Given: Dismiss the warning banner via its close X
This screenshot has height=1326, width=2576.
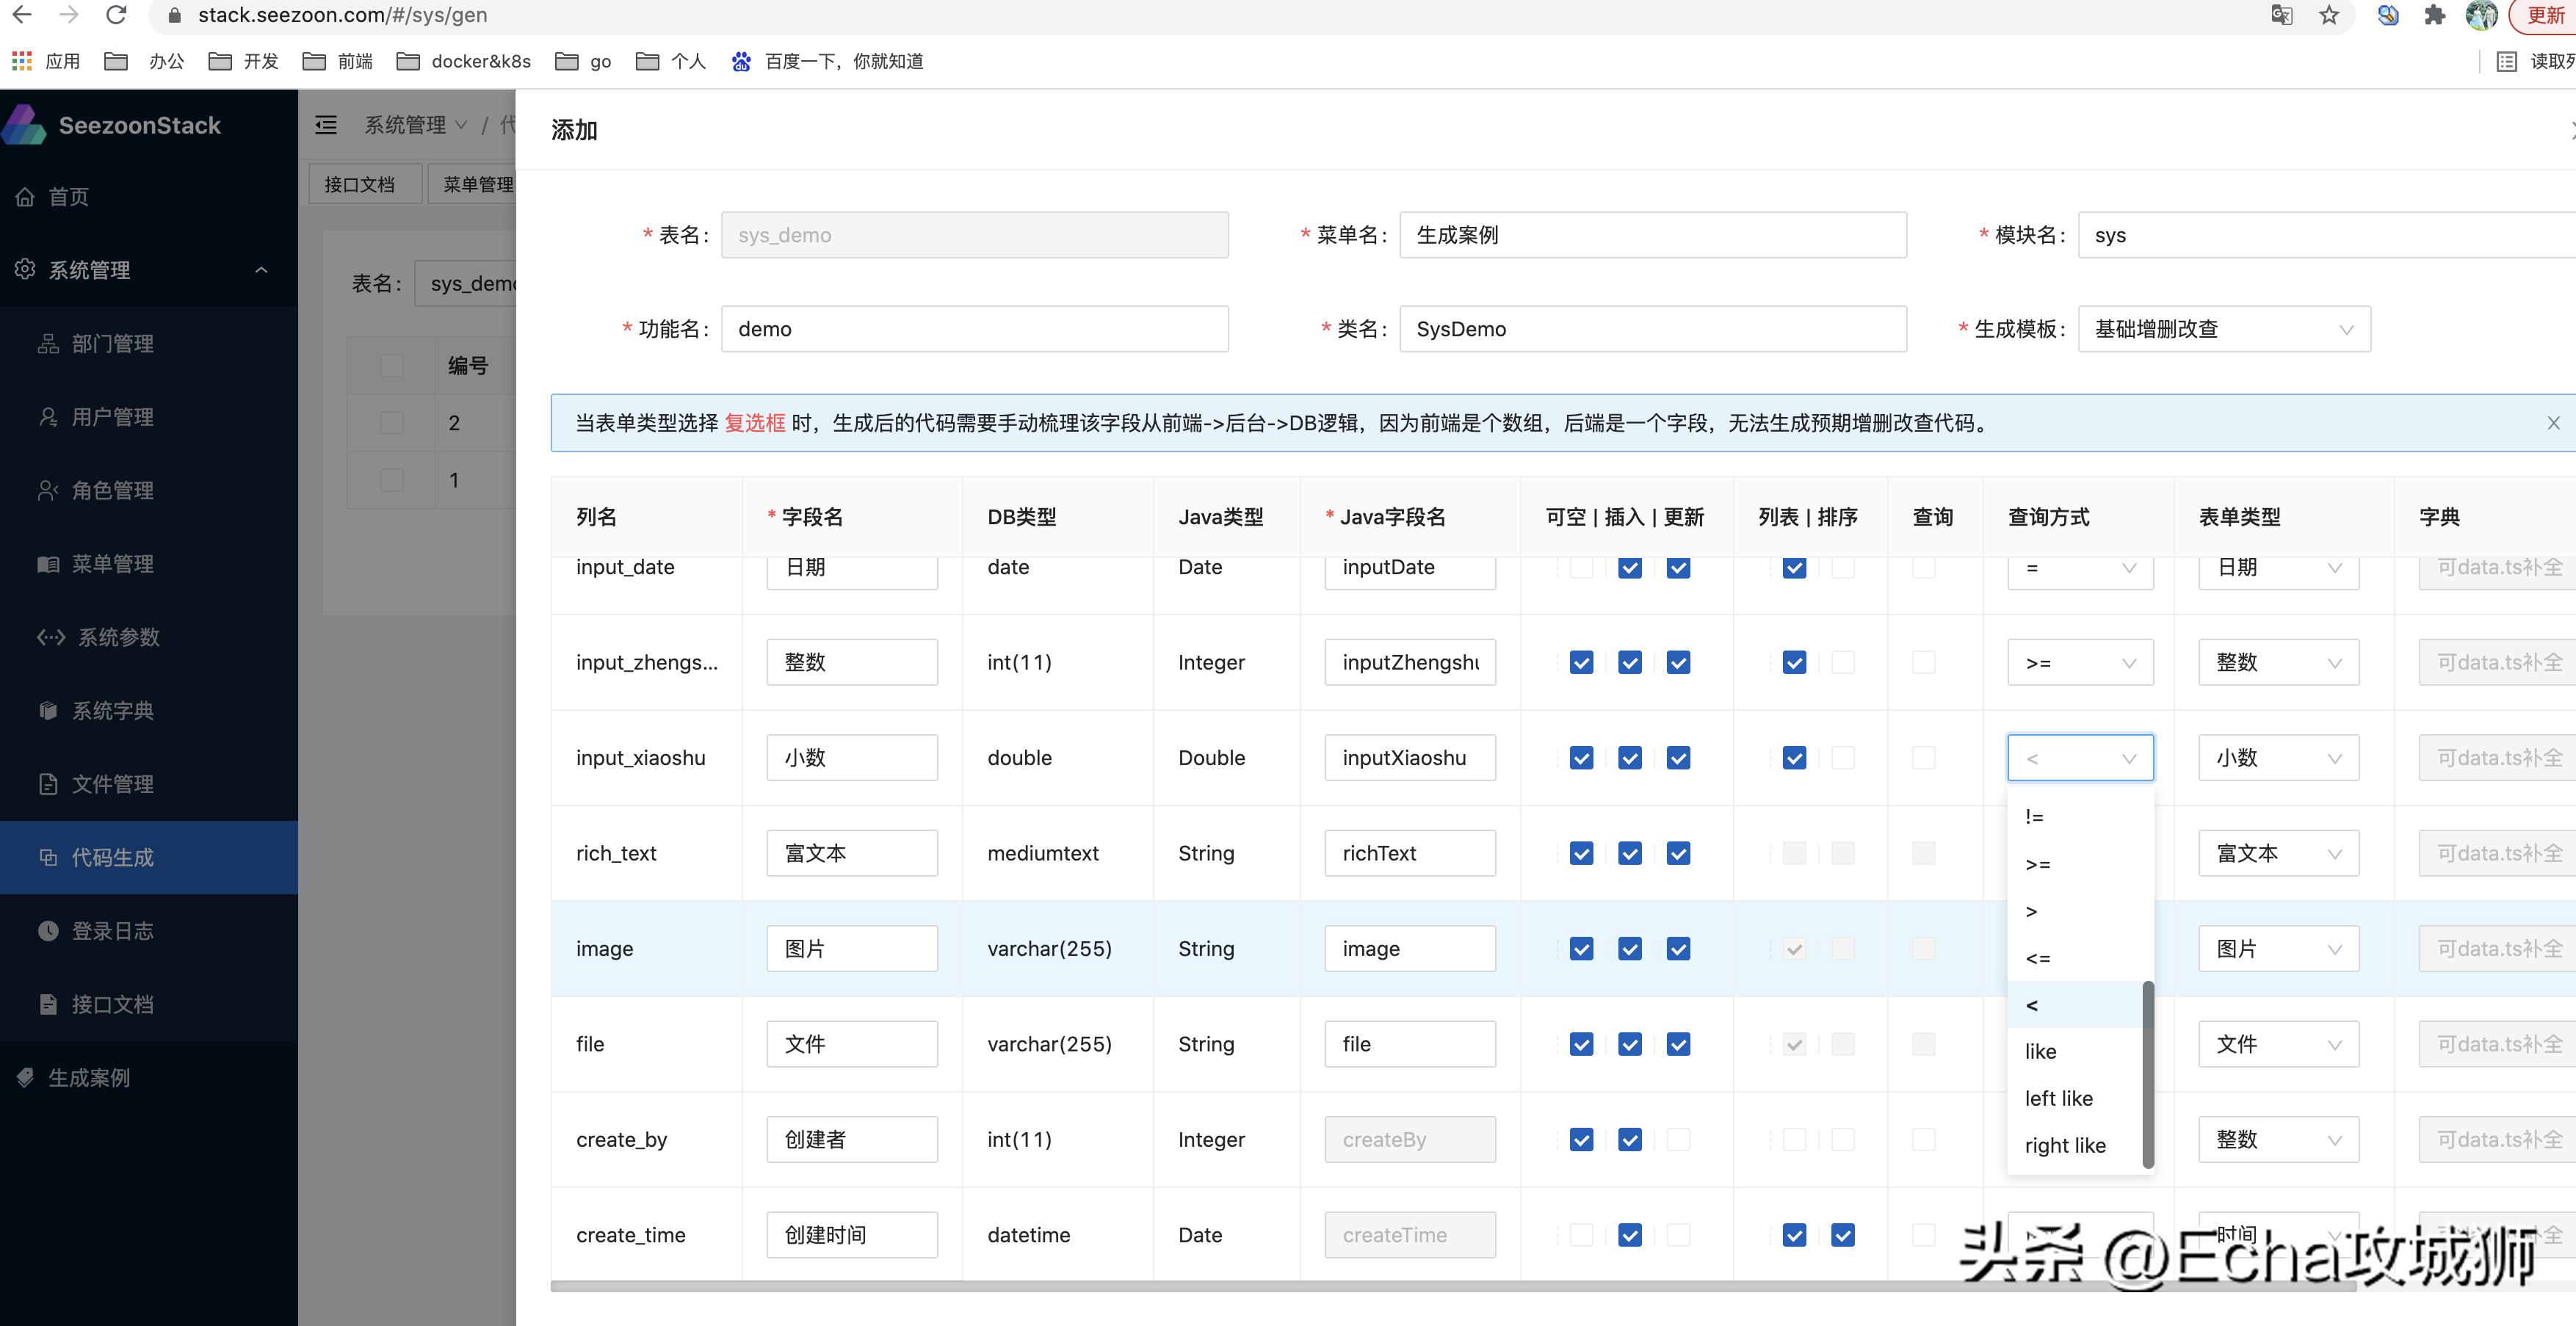Looking at the screenshot, I should (x=2553, y=422).
